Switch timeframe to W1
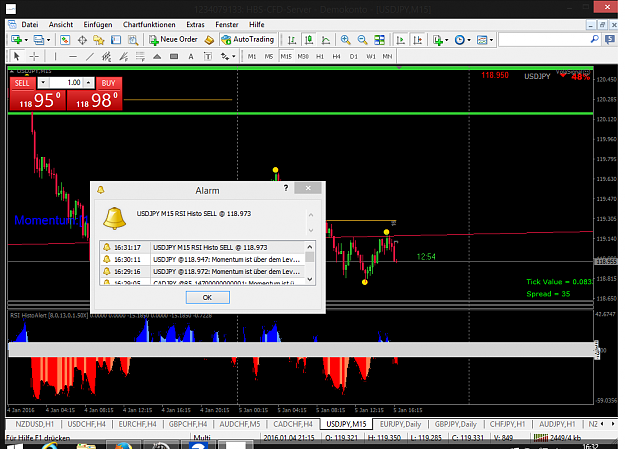Image resolution: width=625 pixels, height=449 pixels. (x=371, y=57)
